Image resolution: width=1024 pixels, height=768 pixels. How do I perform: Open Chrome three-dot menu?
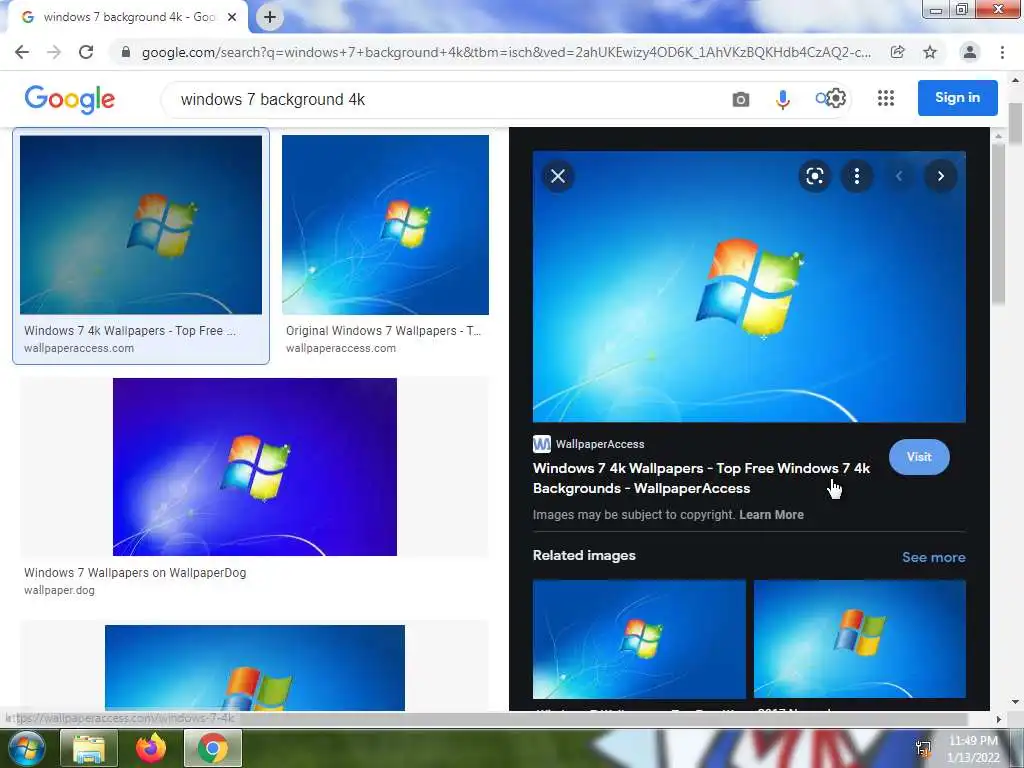(1002, 52)
